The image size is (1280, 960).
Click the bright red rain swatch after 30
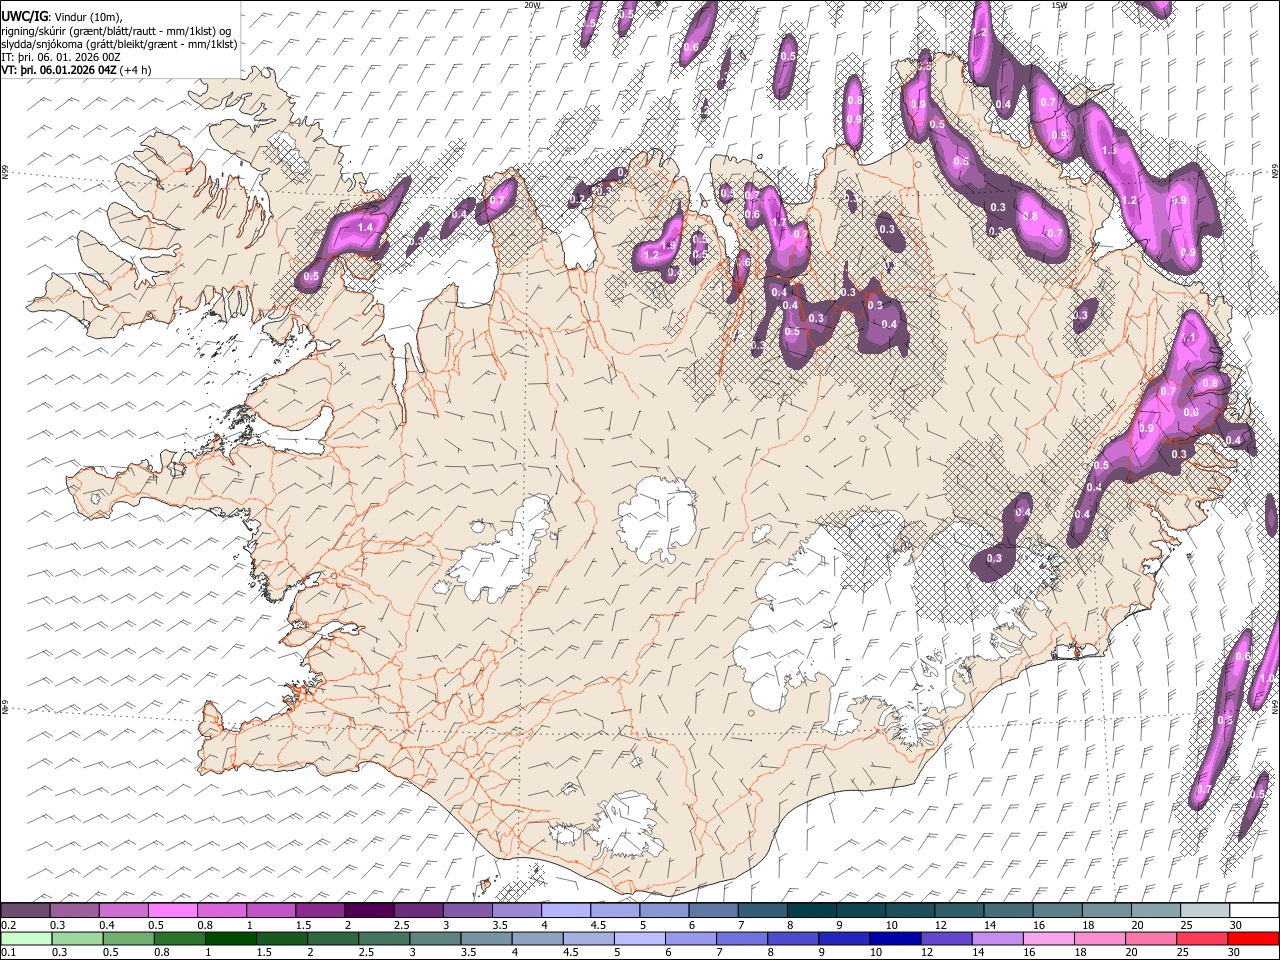click(1254, 939)
